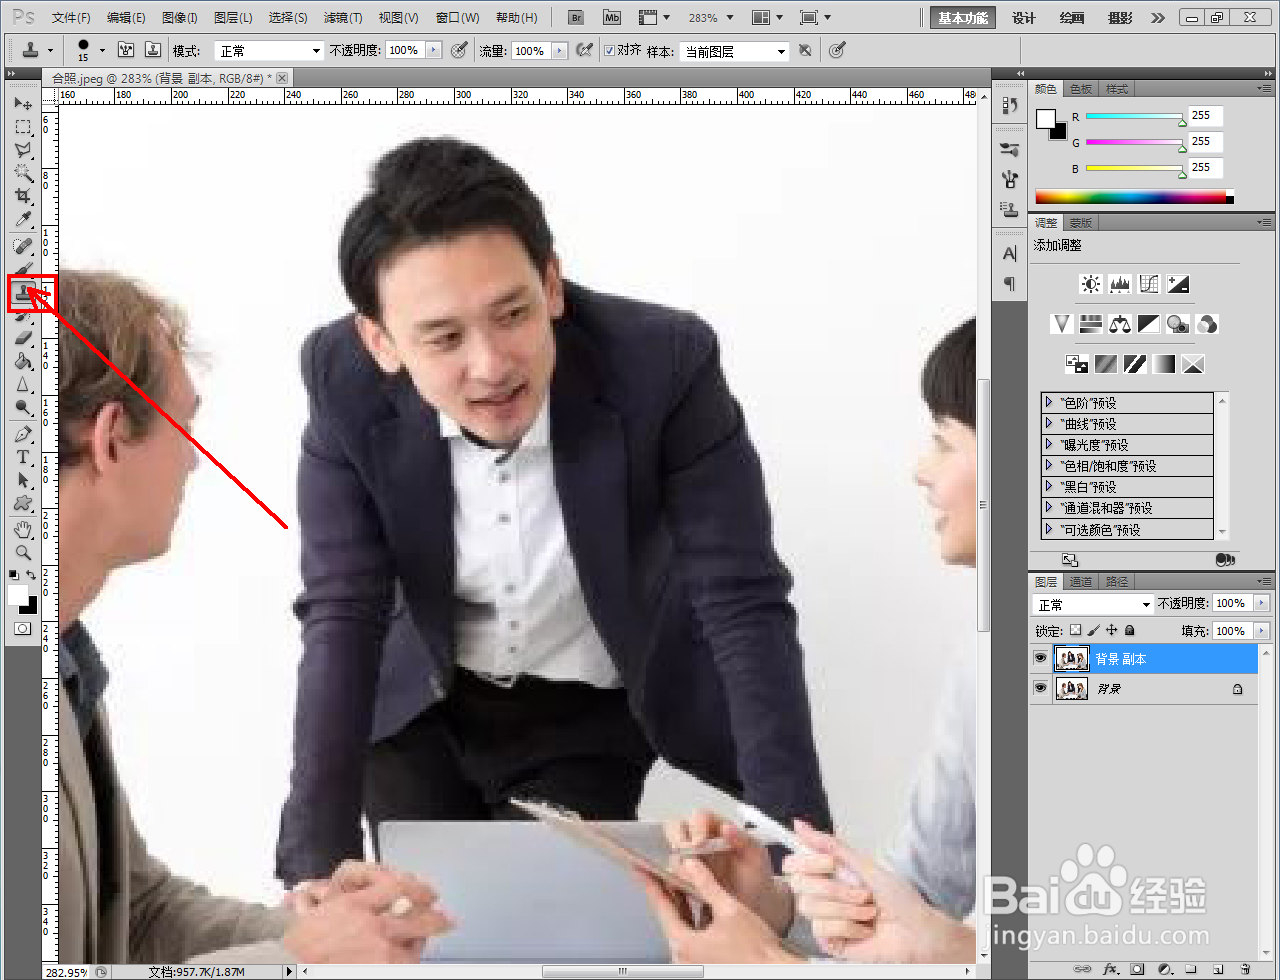
Task: Select the Sharpen/Blur triangle tool
Action: tap(23, 384)
